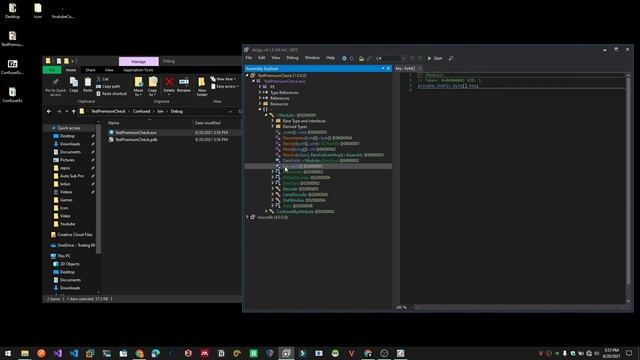The width and height of the screenshot is (640, 360).
Task: Expand the mscorlib assembly node
Action: pyautogui.click(x=247, y=217)
